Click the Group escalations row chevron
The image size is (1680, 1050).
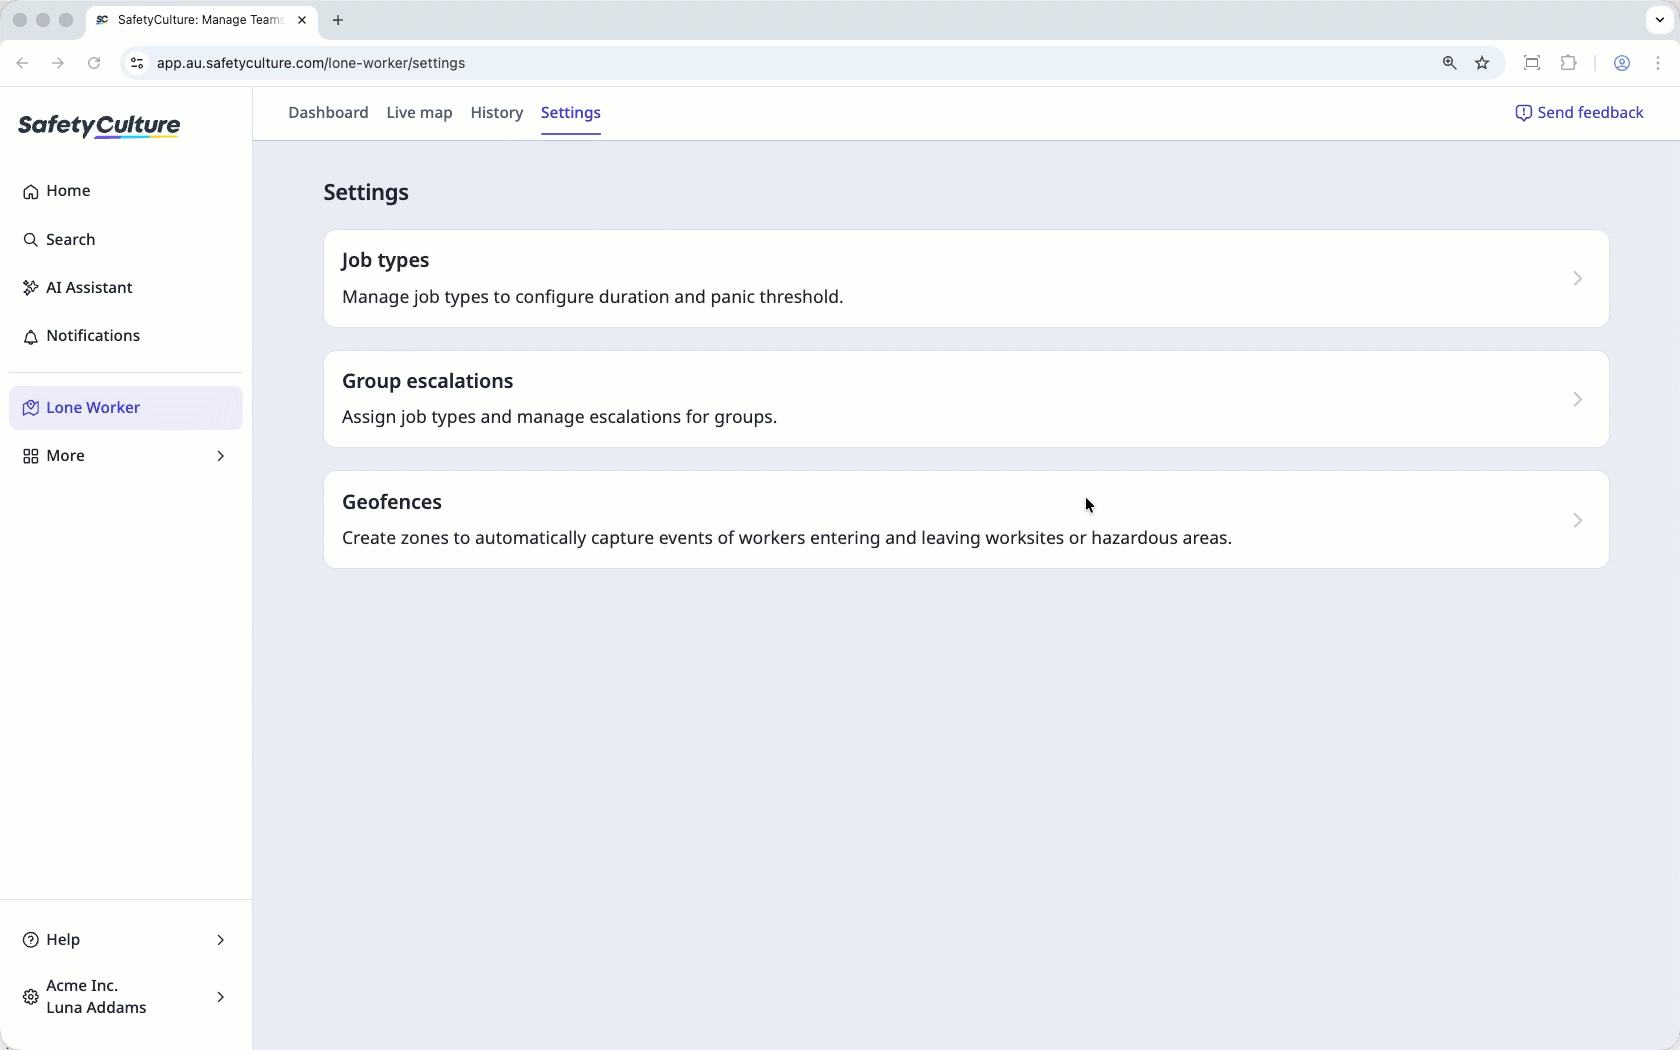pos(1578,400)
